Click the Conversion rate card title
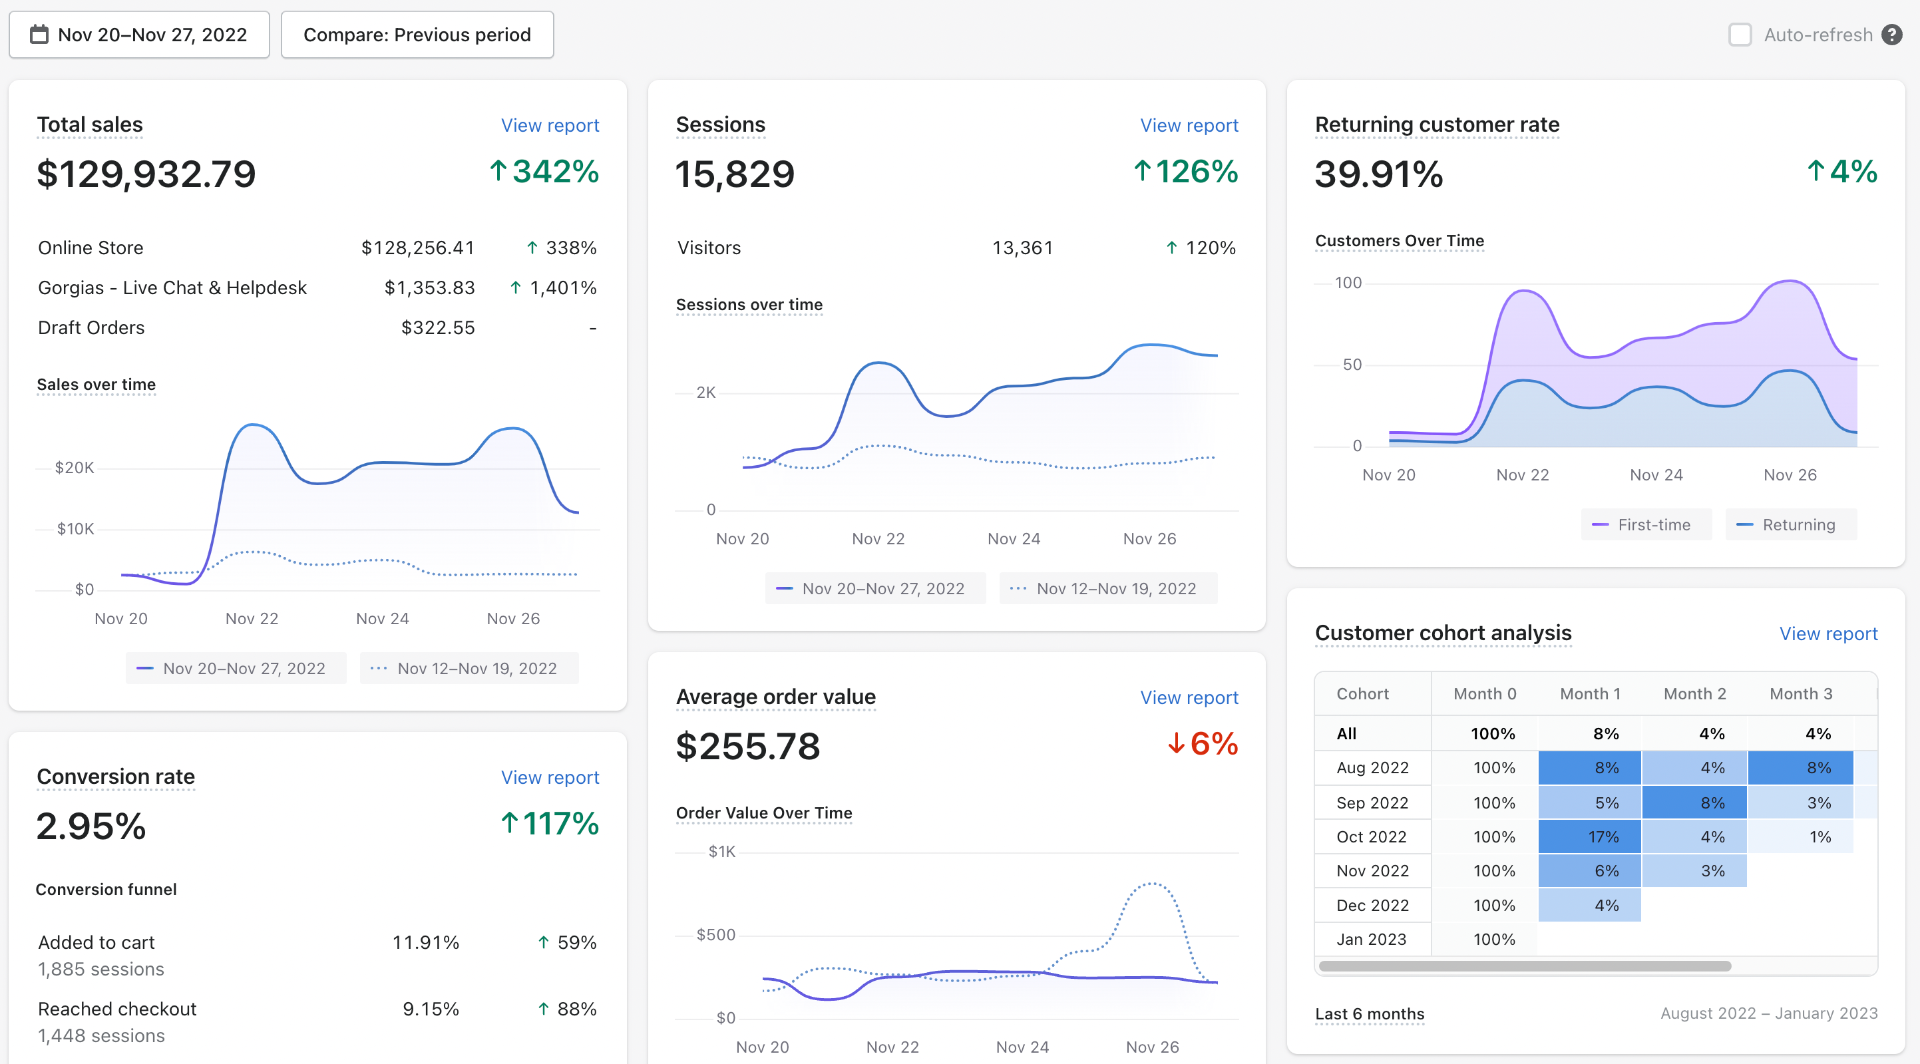Viewport: 1920px width, 1064px height. [116, 777]
